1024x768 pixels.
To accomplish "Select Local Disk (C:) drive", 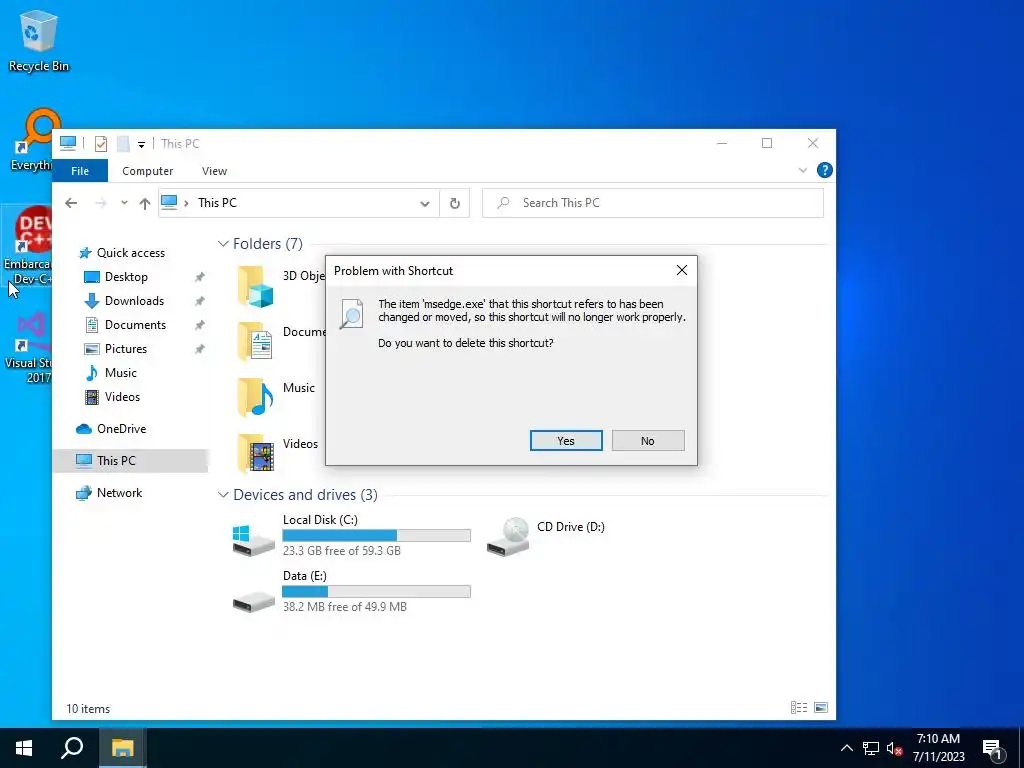I will pyautogui.click(x=351, y=536).
